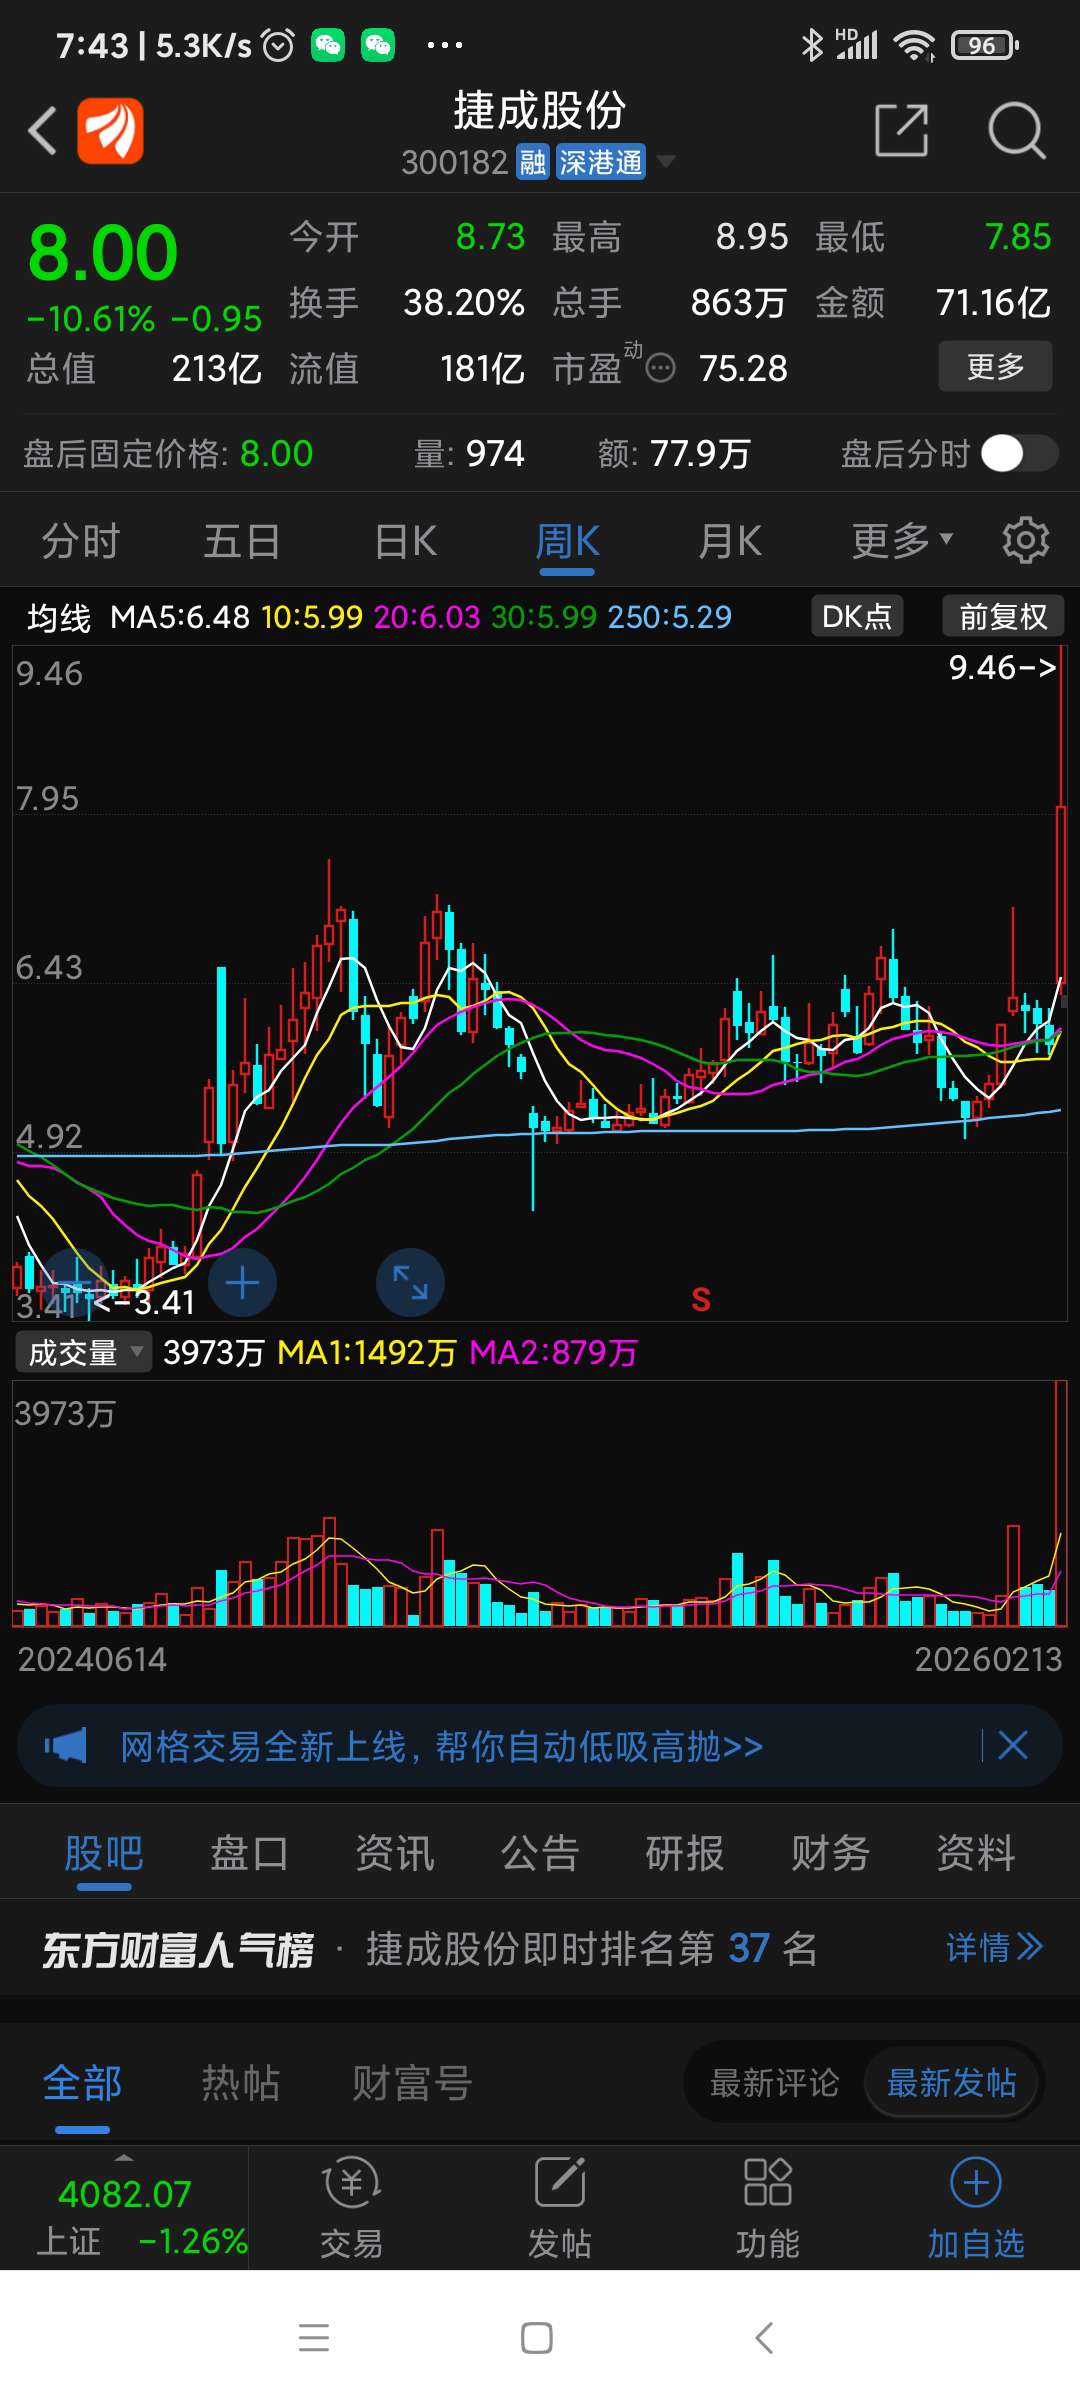Open the 股吧 tab

click(104, 1853)
